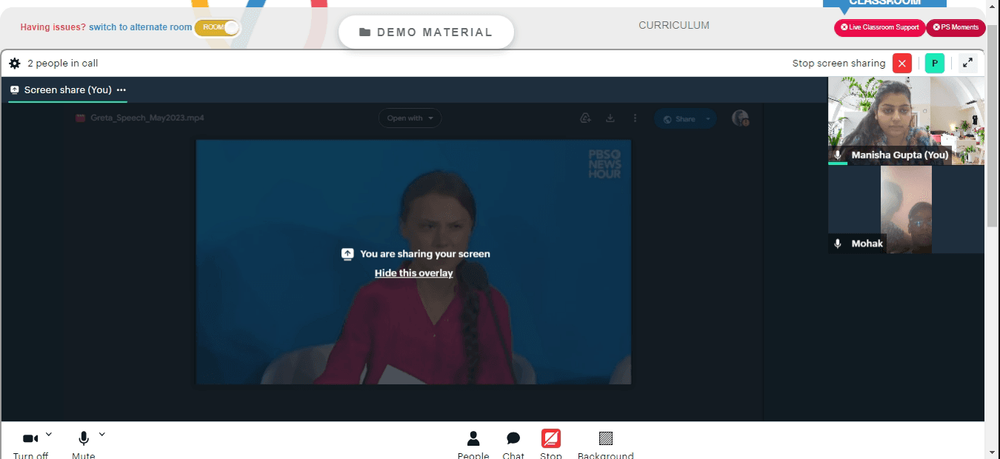Open the viewer three-dot more menu
This screenshot has height=459, width=1000.
635,119
